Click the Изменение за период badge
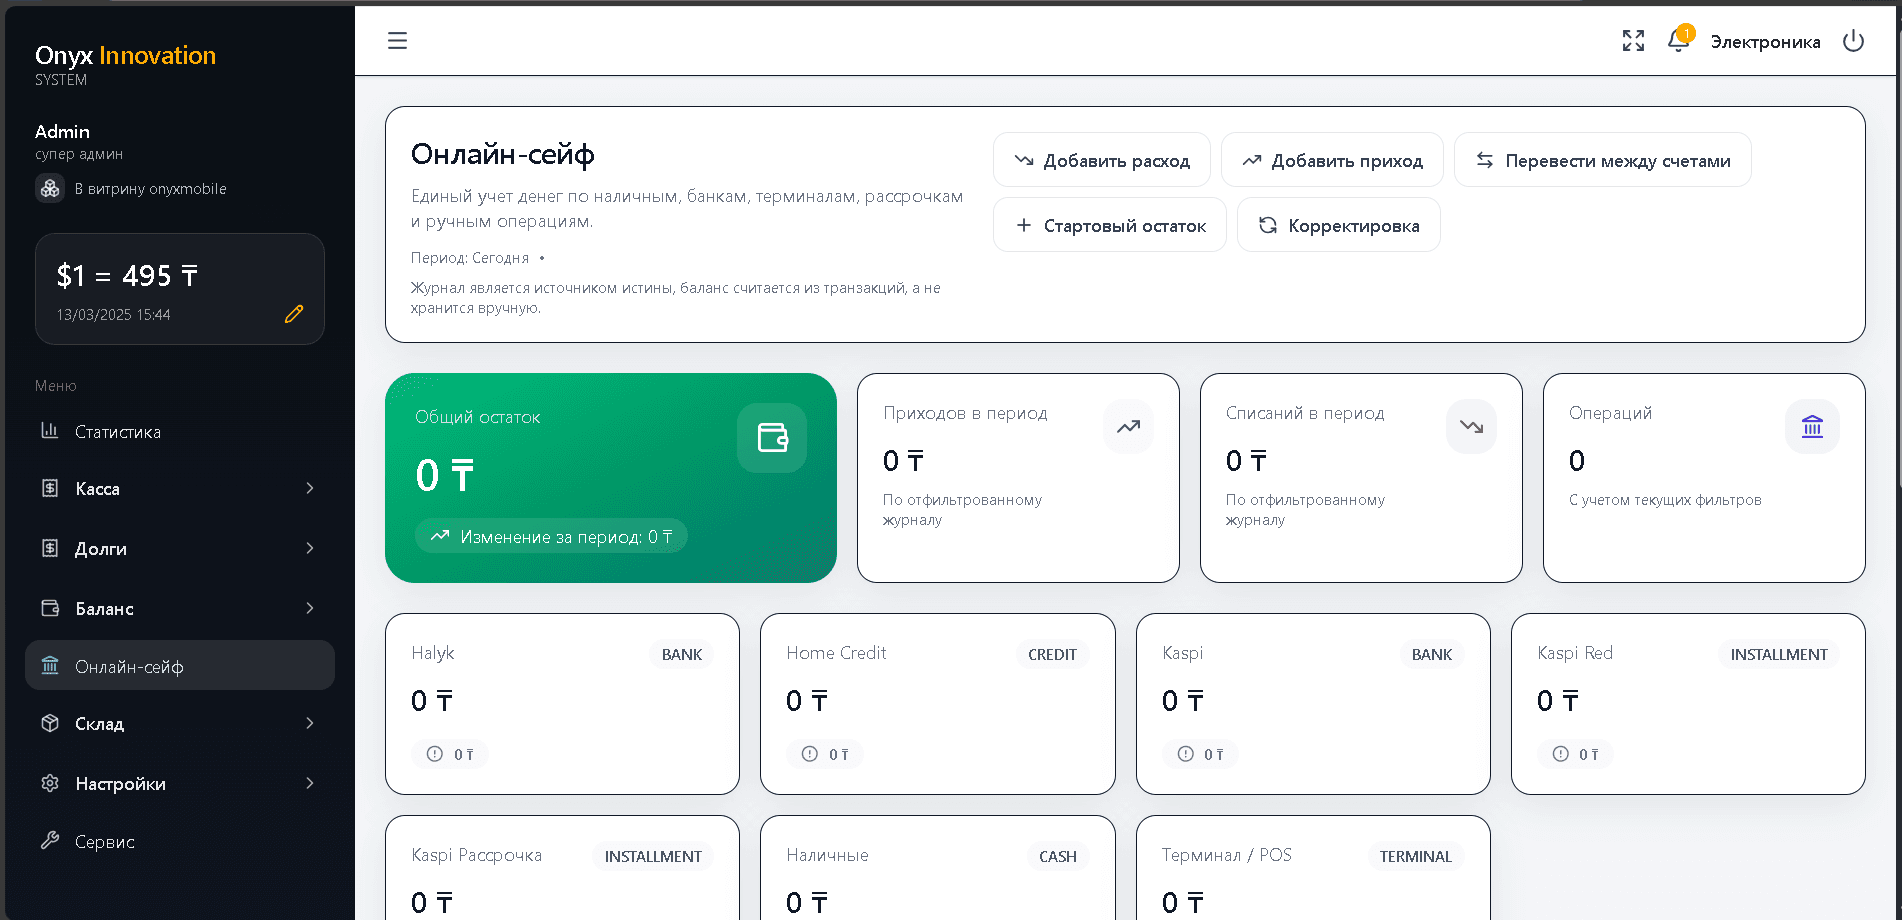1902x920 pixels. point(551,535)
